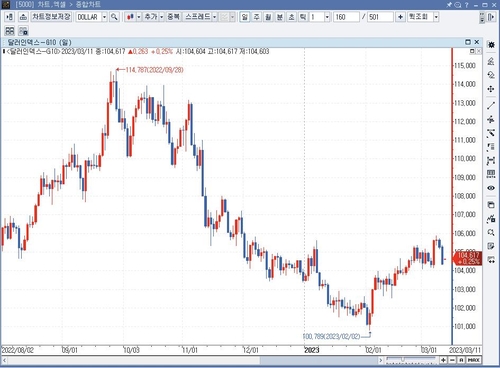Click the 501 total count input field
The image size is (500, 368).
pos(381,17)
